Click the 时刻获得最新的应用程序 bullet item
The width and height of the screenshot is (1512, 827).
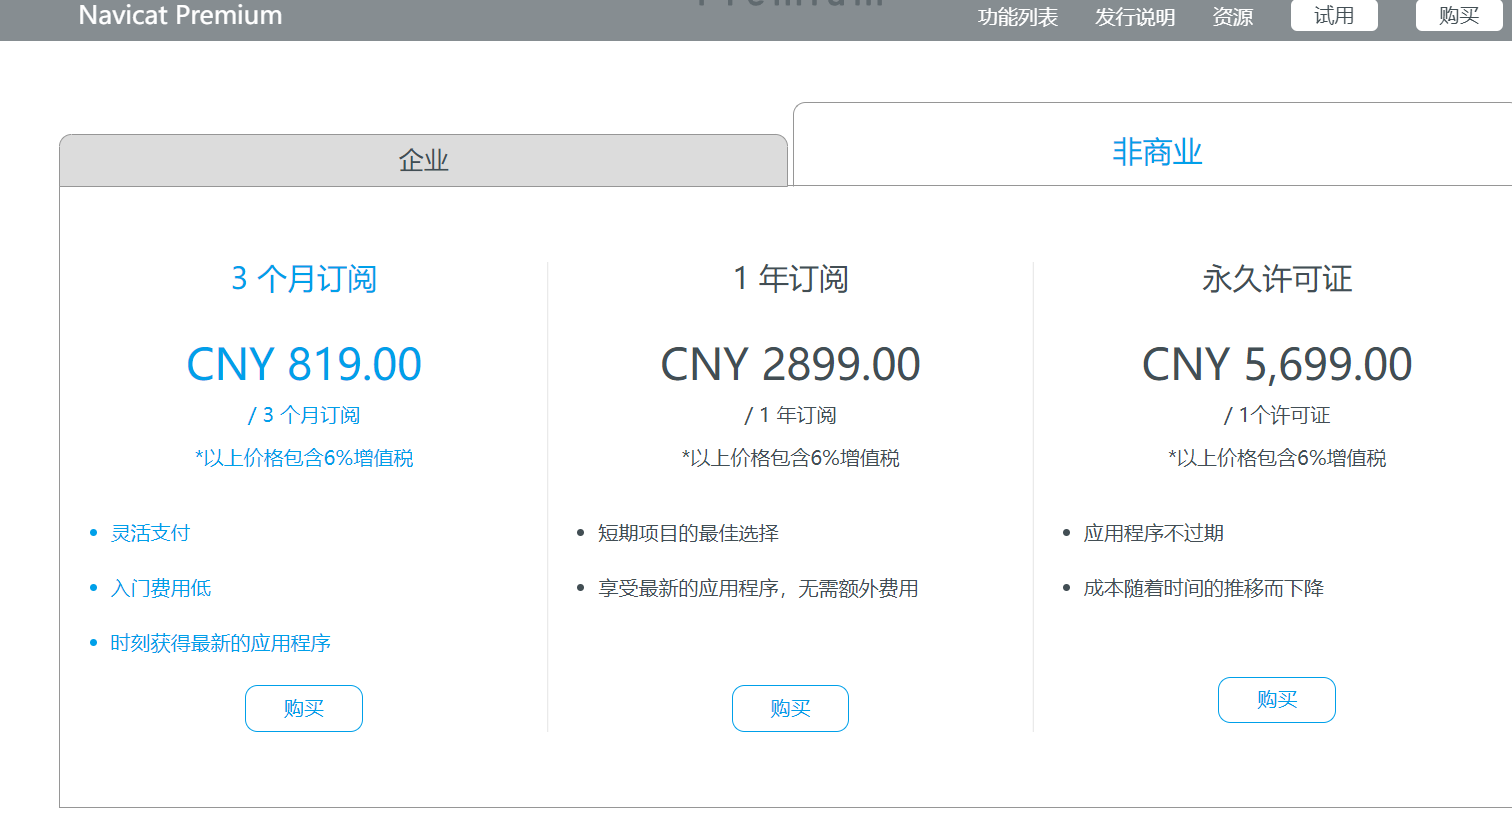[220, 643]
